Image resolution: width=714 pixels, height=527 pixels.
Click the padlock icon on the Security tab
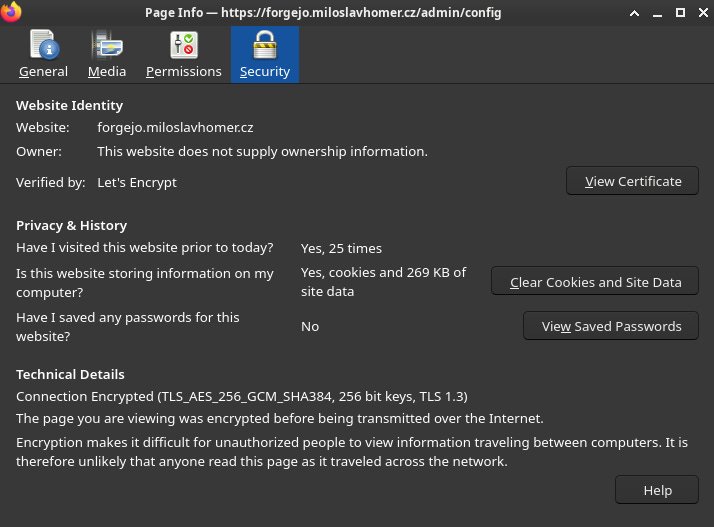265,45
